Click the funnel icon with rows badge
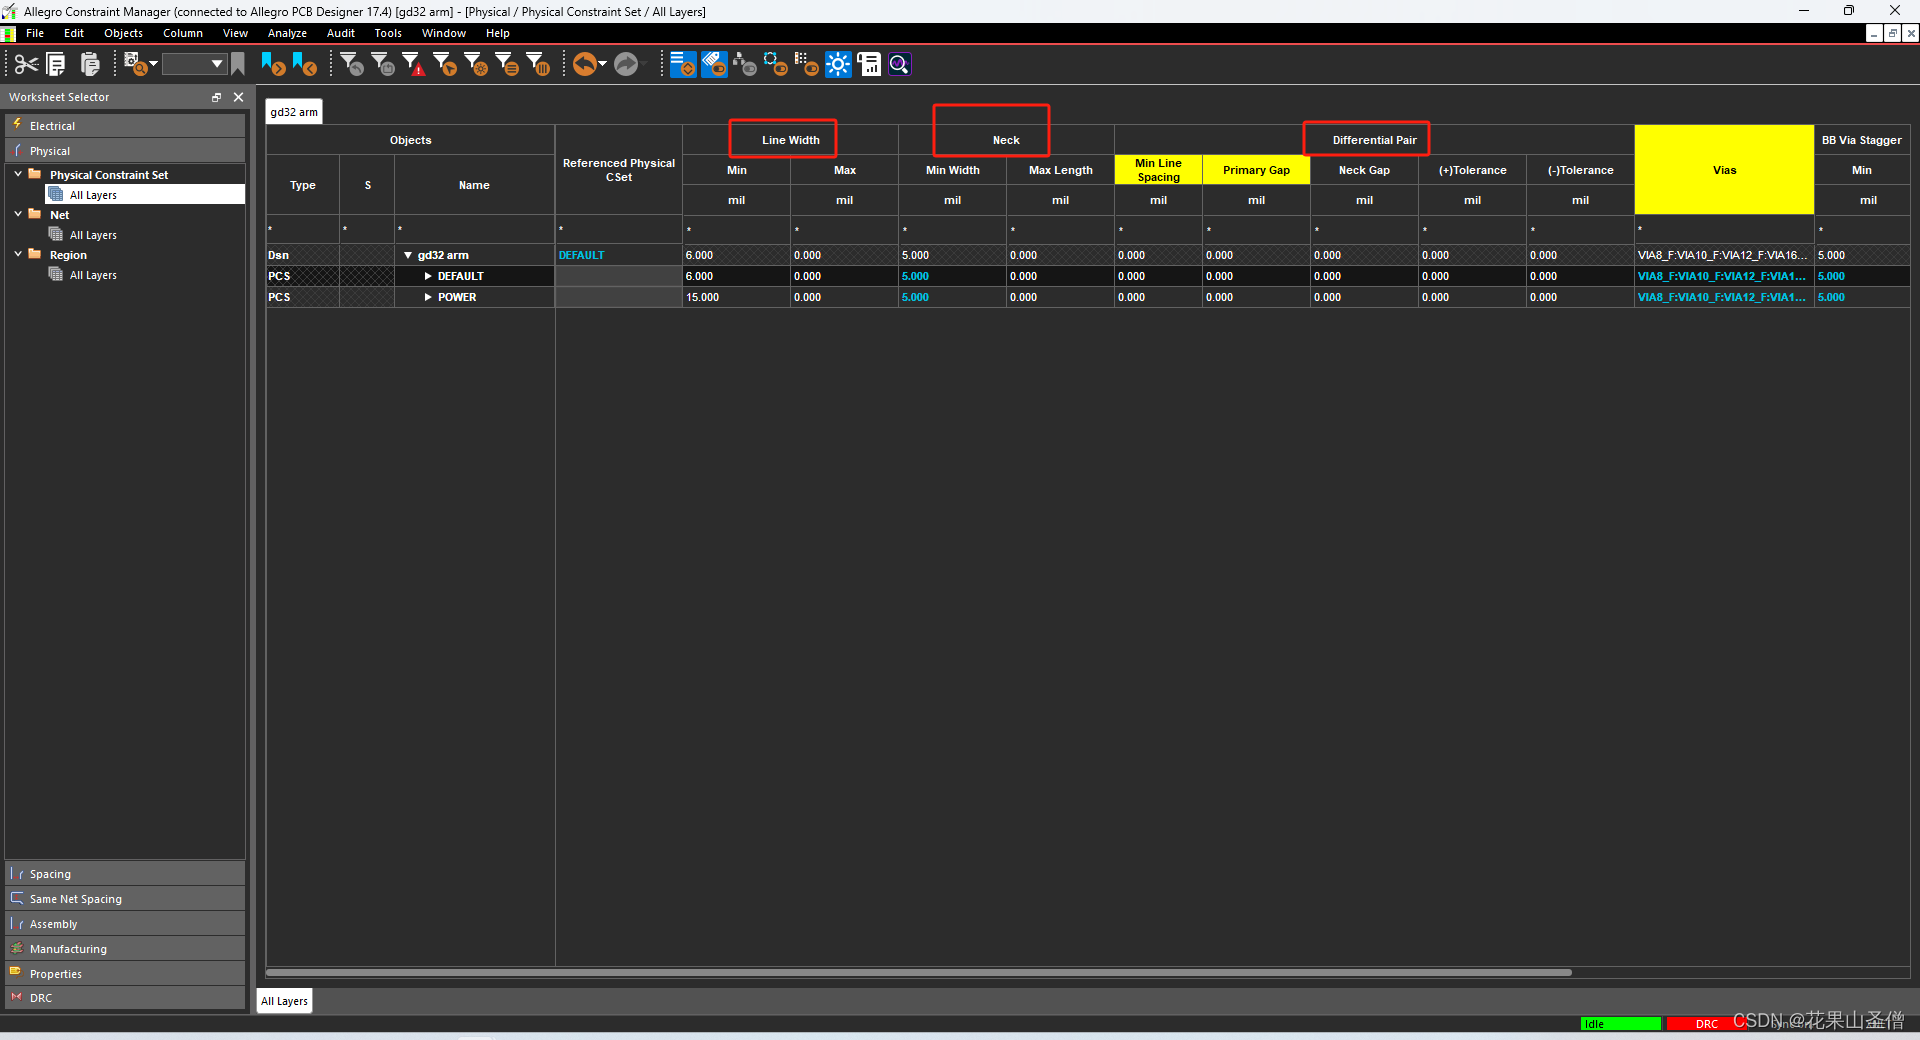 (507, 65)
